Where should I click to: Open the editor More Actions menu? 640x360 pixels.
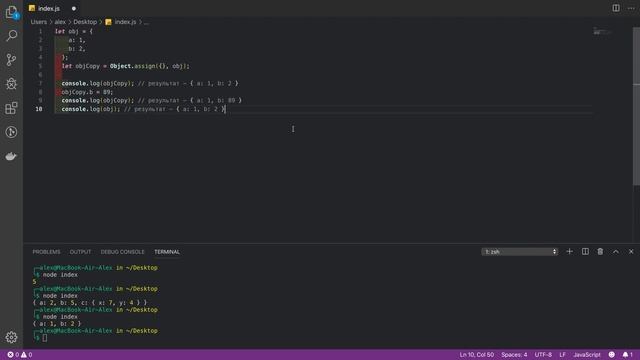coord(631,8)
